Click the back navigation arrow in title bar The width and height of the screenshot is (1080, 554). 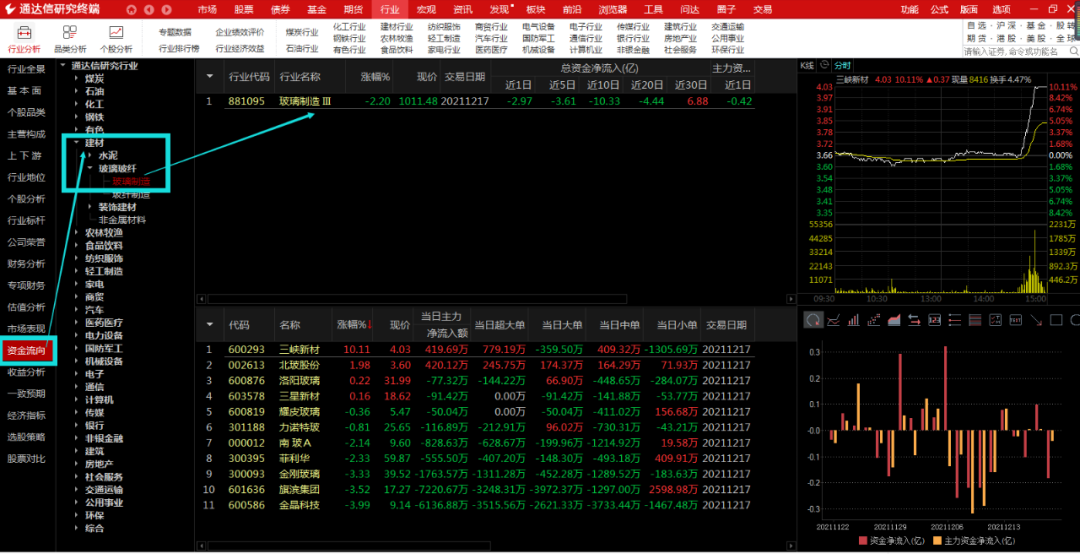[x=149, y=10]
